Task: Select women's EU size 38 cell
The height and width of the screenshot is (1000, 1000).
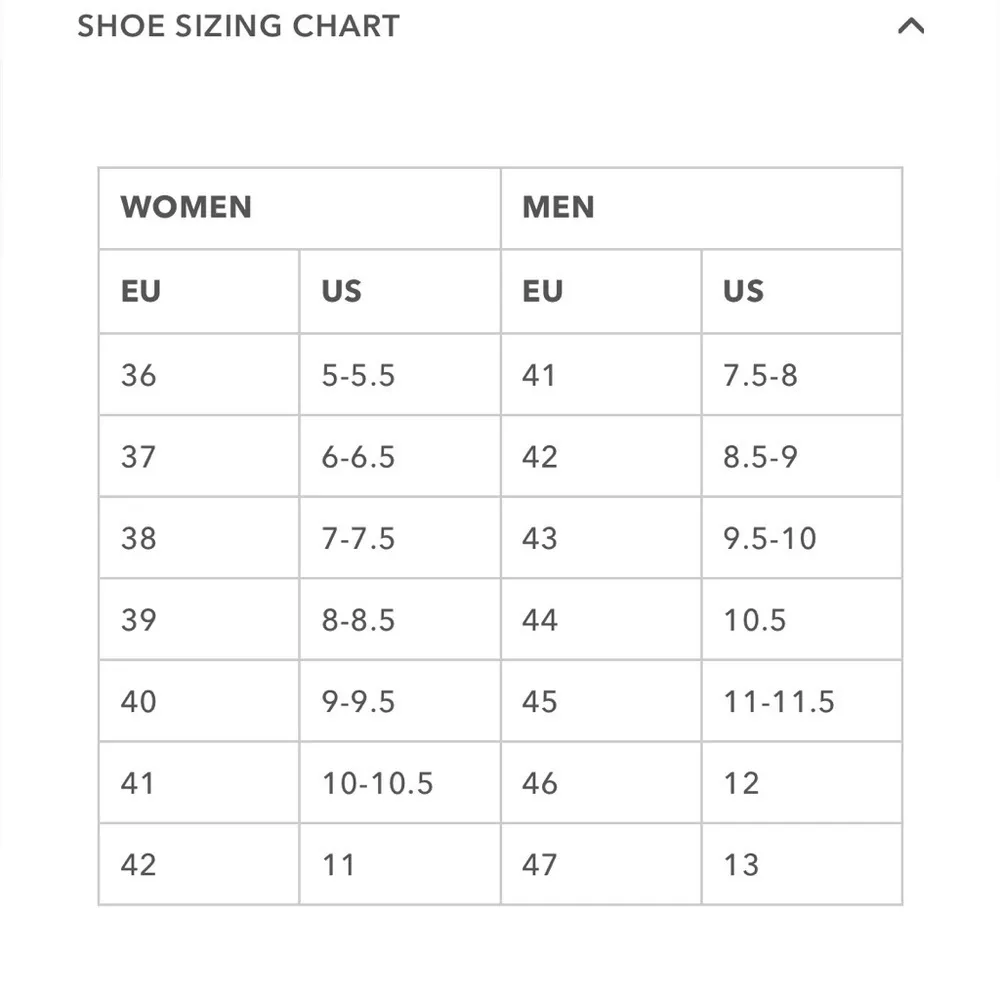Action: pyautogui.click(x=139, y=539)
